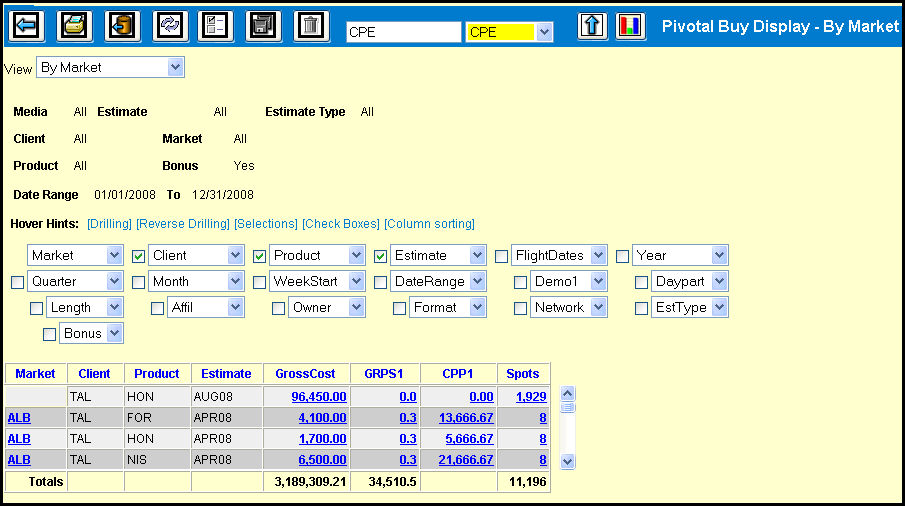Check the DateRange checkbox
This screenshot has height=506, width=905.
380,282
